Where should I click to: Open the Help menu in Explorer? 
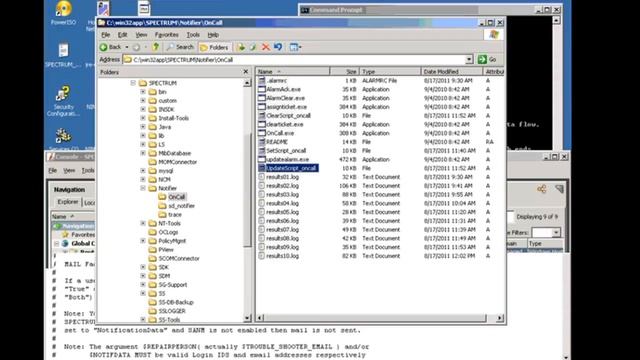[x=213, y=35]
